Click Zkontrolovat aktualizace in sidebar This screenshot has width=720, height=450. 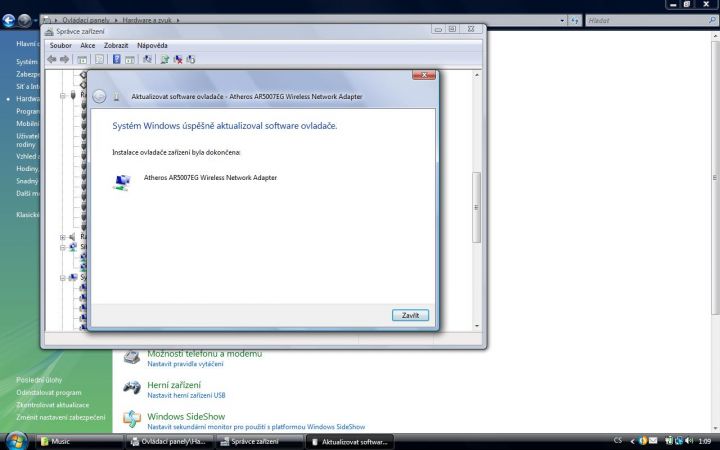52,405
